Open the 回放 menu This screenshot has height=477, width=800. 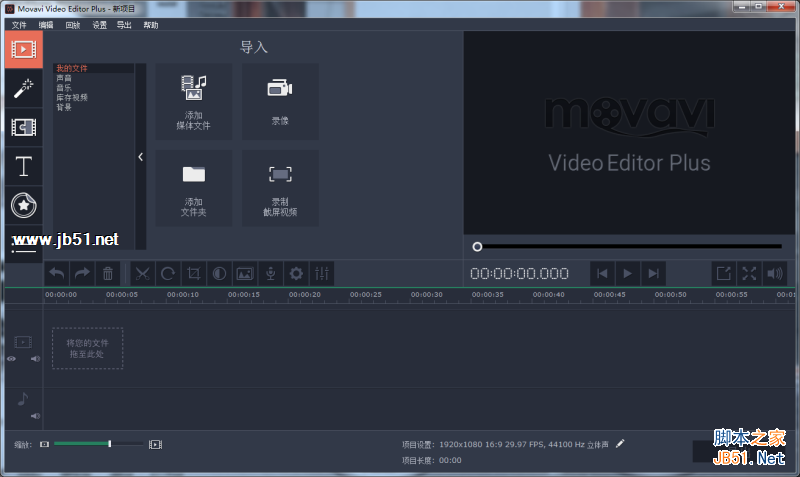click(x=73, y=25)
